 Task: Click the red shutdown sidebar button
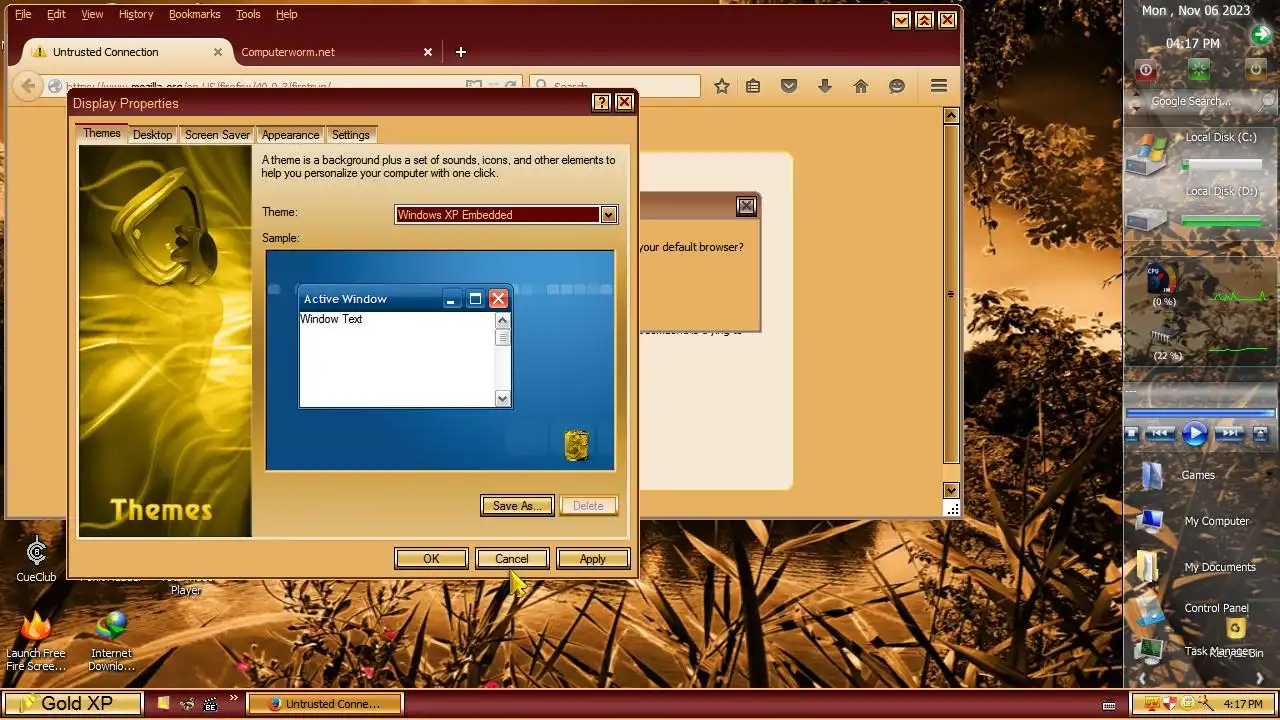click(1146, 70)
